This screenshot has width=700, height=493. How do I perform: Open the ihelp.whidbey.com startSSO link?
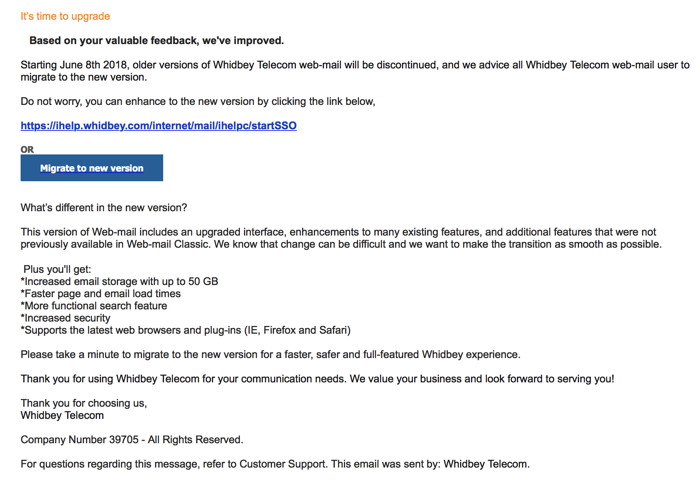click(158, 126)
